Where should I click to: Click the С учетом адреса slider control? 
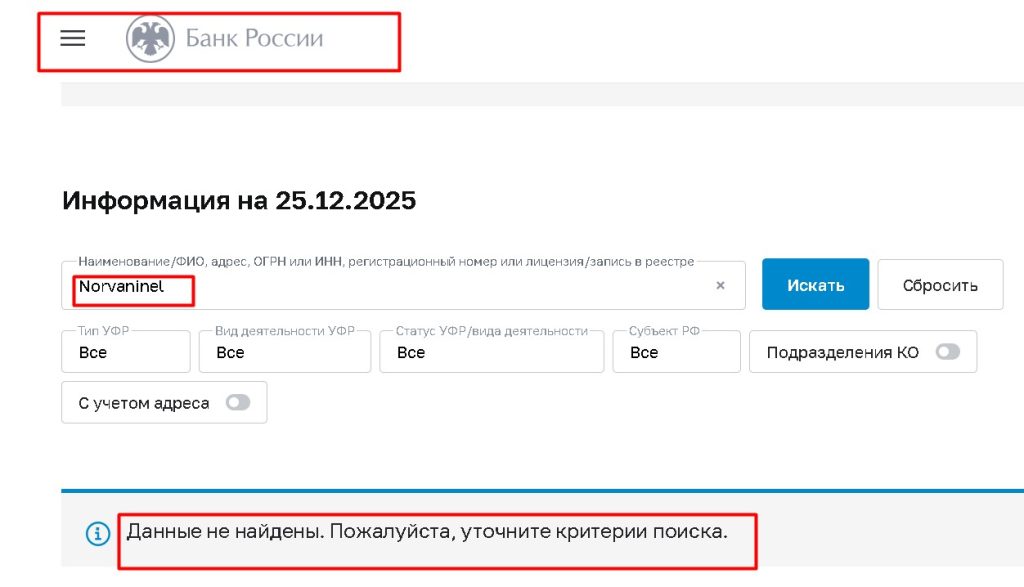236,401
